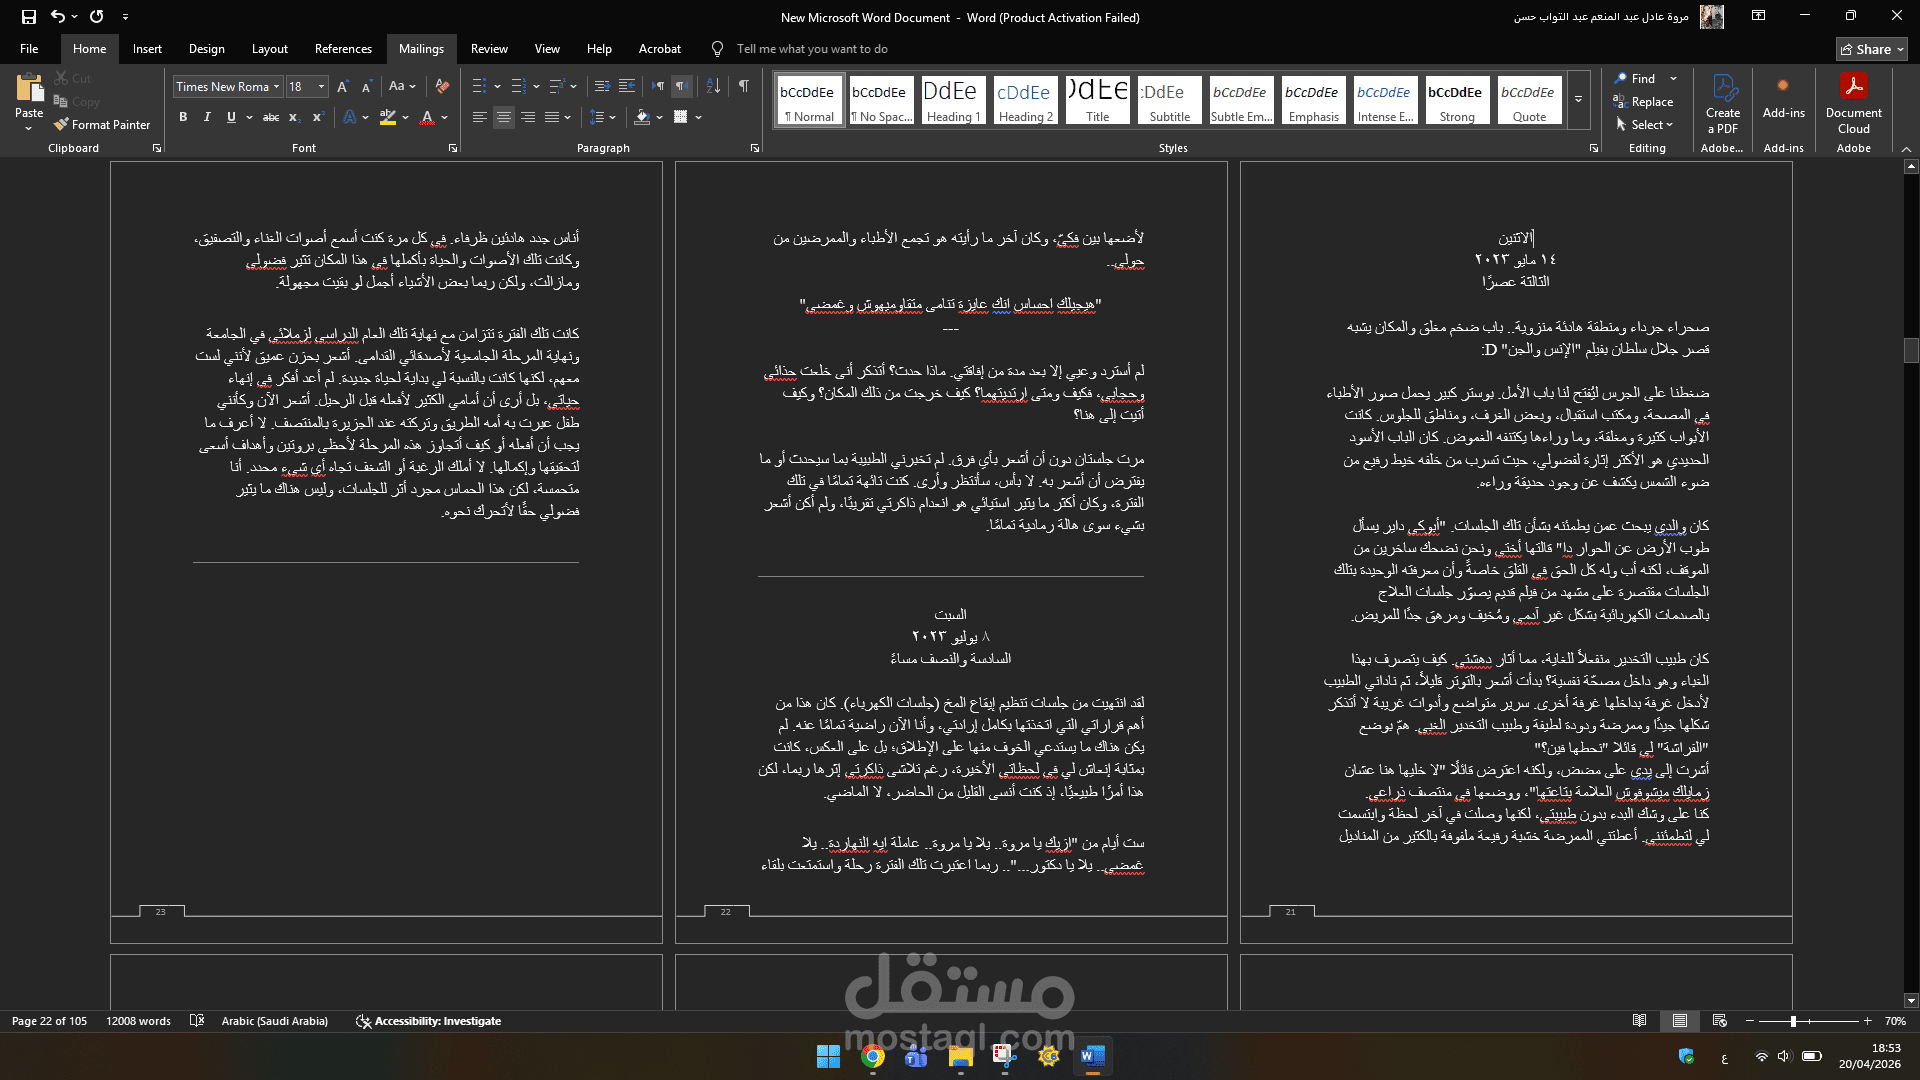Open the font name dropdown
The width and height of the screenshot is (1920, 1080).
point(276,87)
